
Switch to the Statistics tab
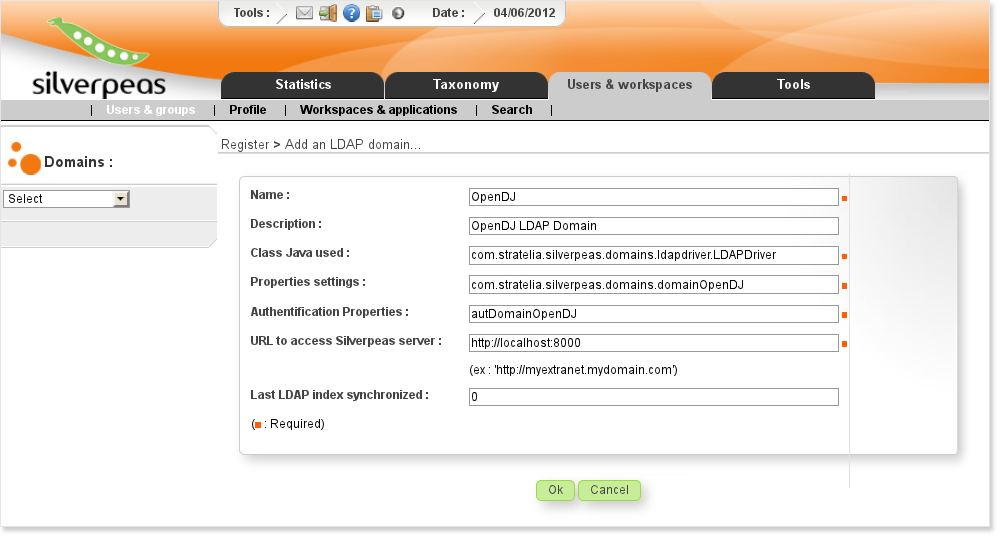(303, 85)
